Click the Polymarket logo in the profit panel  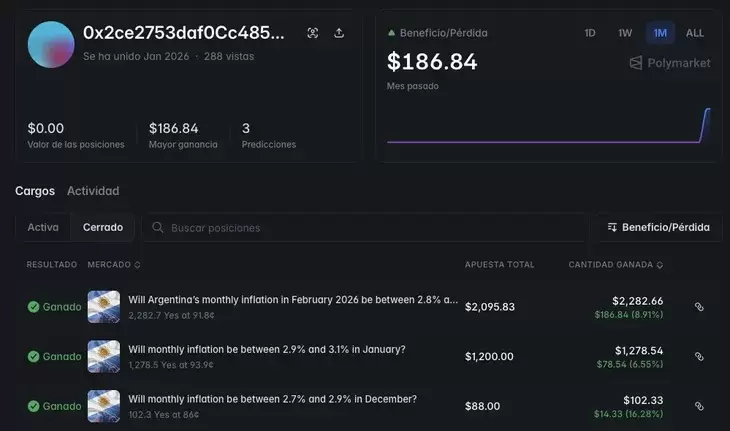(670, 63)
